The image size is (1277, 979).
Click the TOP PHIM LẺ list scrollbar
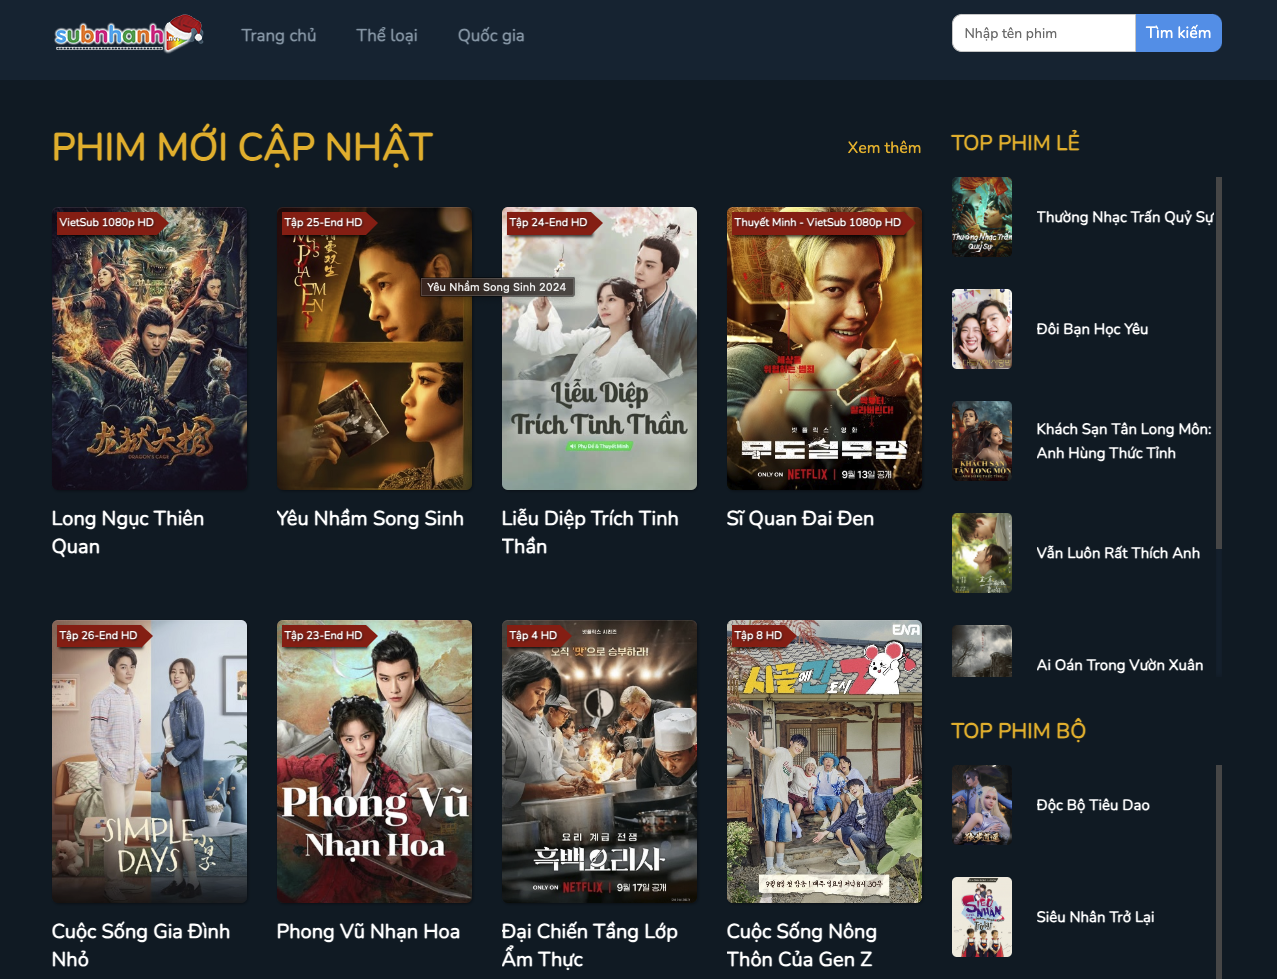[x=1219, y=362]
